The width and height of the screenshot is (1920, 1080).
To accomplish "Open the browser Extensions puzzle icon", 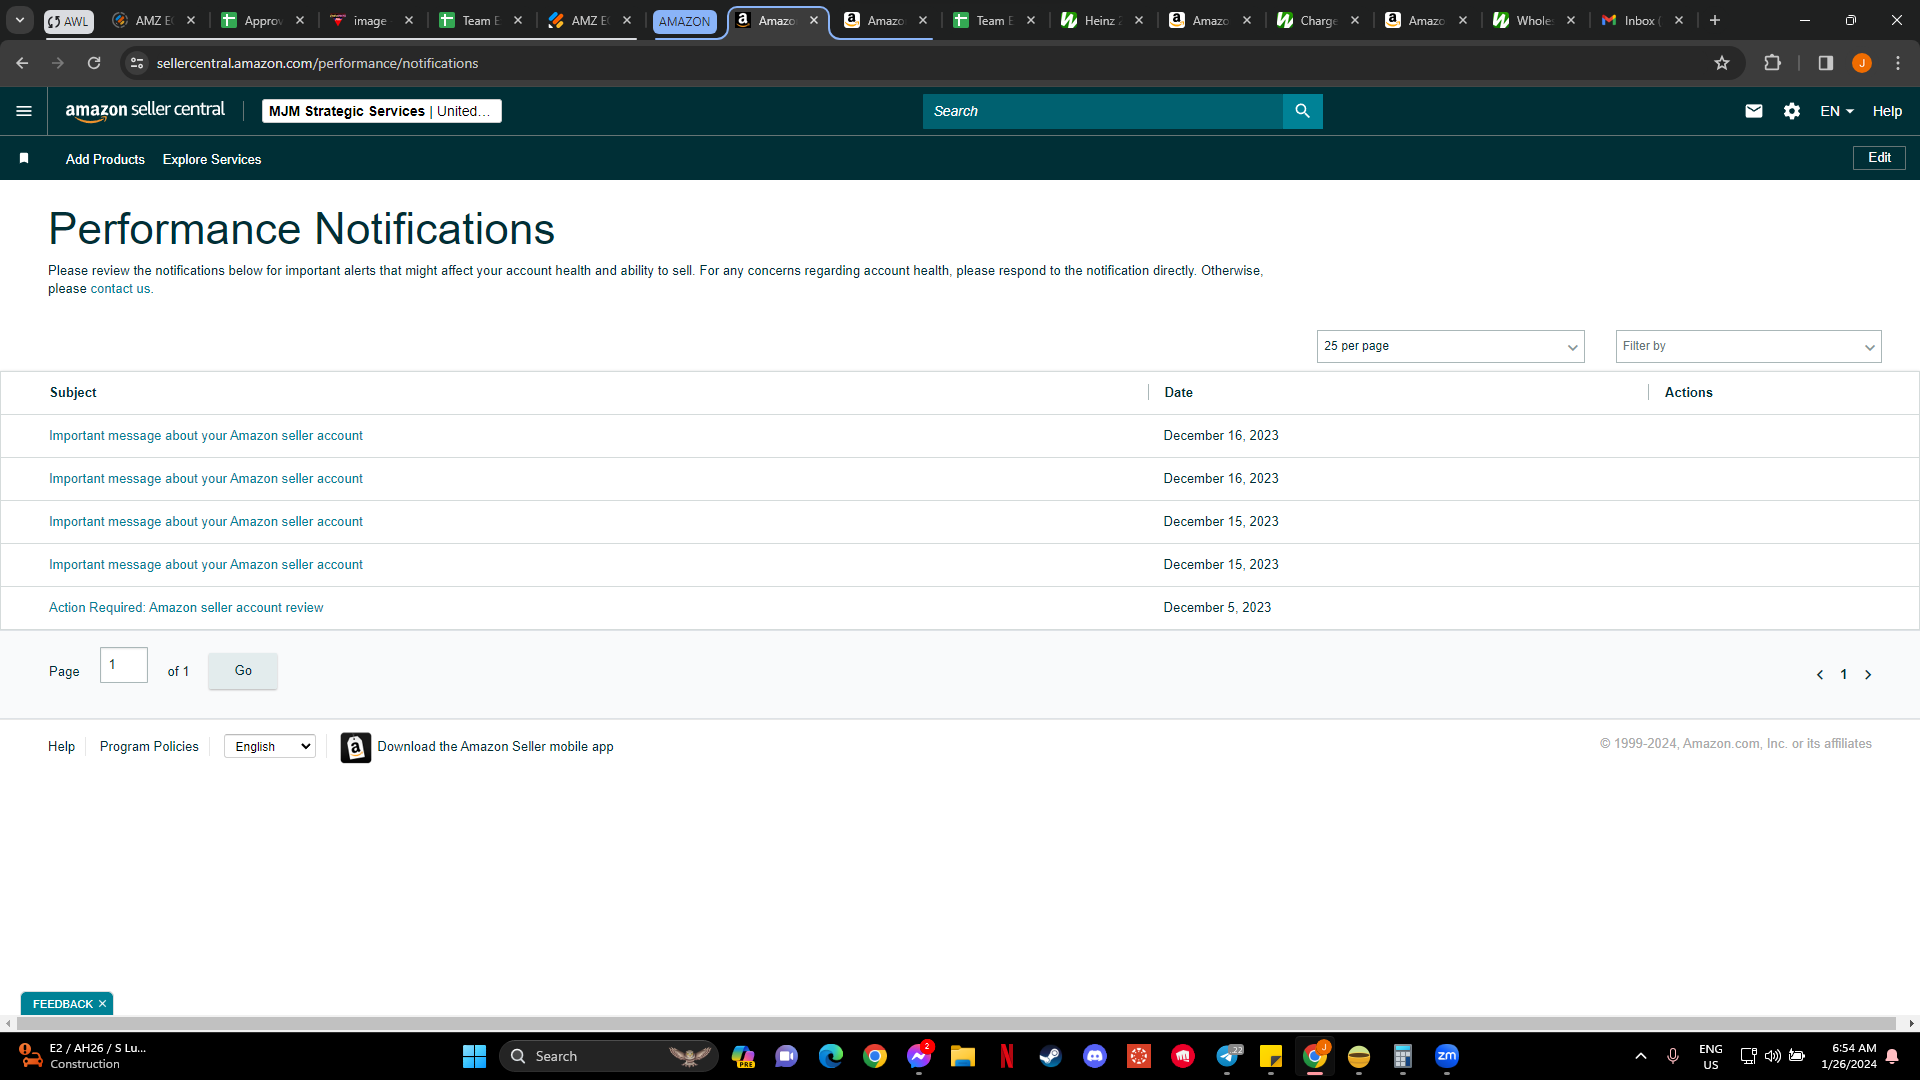I will [1773, 63].
